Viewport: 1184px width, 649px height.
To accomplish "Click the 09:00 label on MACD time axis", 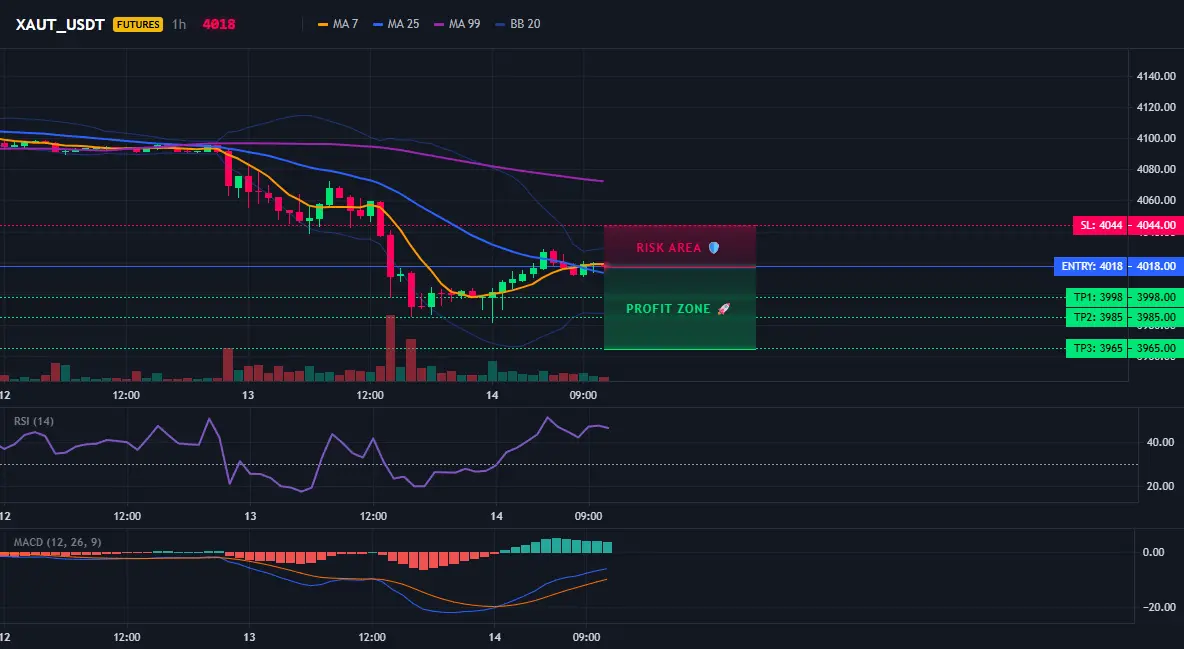I will [x=587, y=637].
